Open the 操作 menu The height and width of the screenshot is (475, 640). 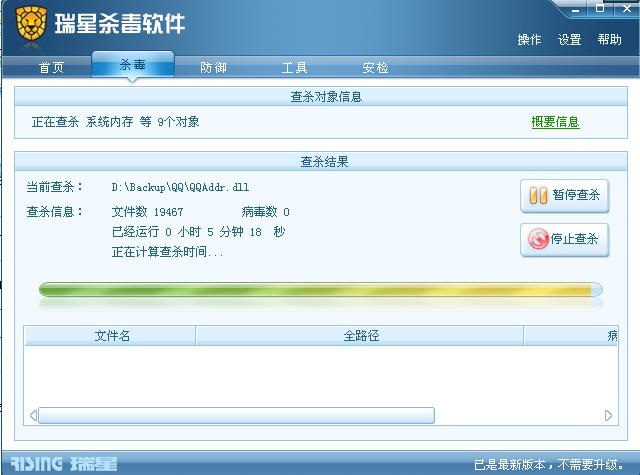(x=529, y=40)
